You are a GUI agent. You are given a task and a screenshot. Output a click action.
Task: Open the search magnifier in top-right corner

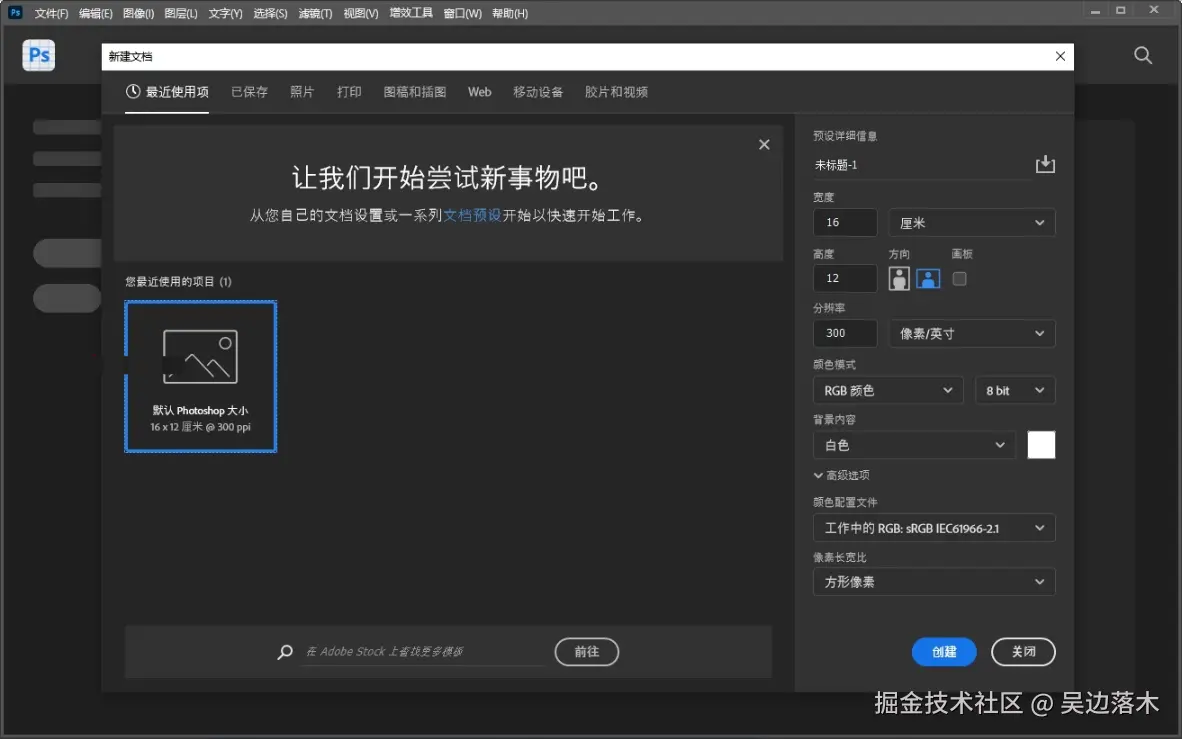point(1143,55)
